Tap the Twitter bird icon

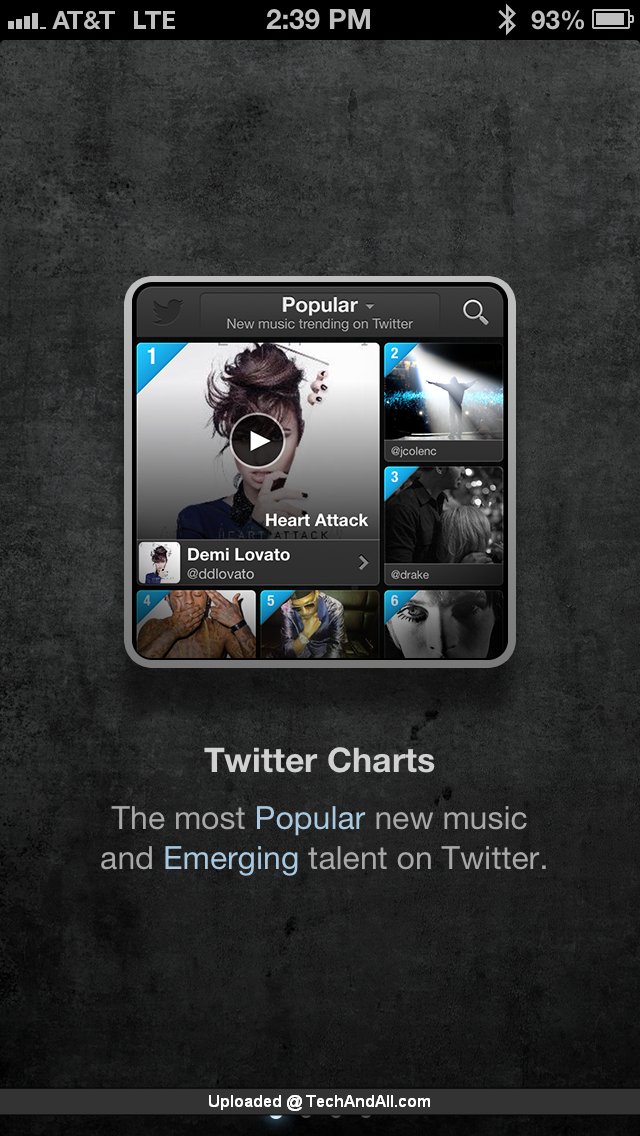(x=167, y=313)
